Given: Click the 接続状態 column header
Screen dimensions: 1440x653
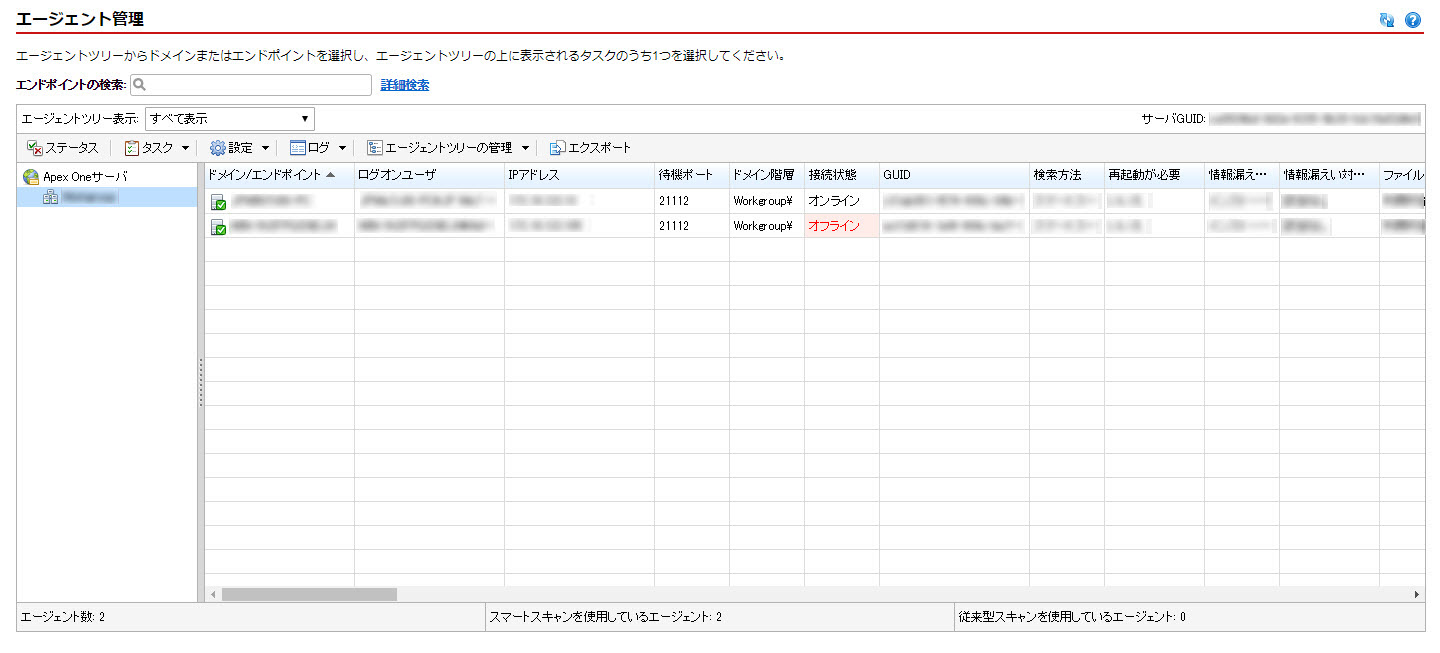Looking at the screenshot, I should coord(832,175).
